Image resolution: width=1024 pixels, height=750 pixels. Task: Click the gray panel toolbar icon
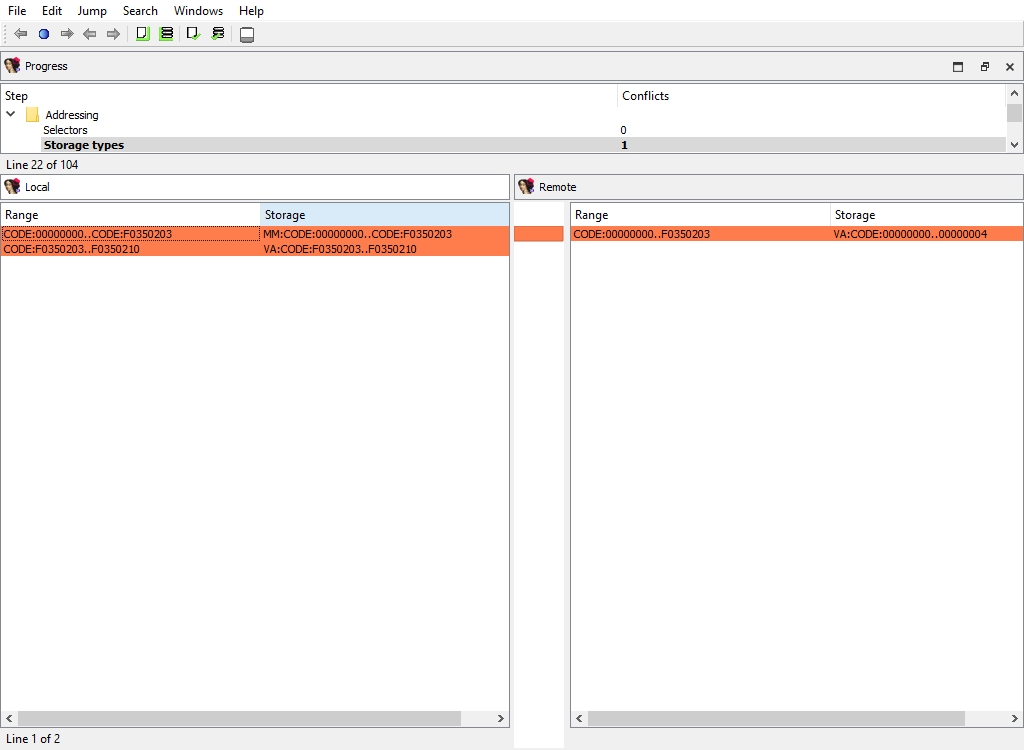coord(247,35)
